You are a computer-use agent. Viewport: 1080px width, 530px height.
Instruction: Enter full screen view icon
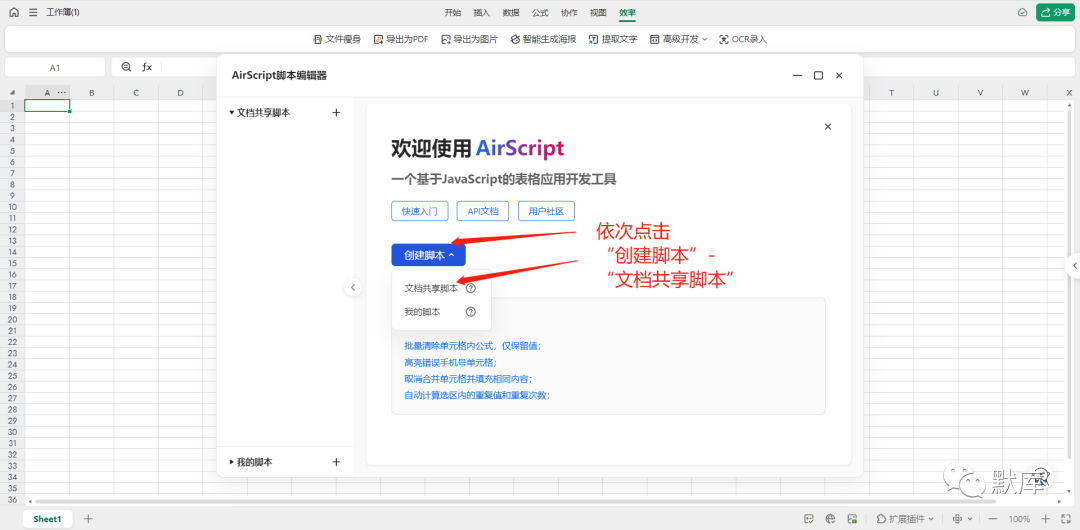pos(1066,518)
